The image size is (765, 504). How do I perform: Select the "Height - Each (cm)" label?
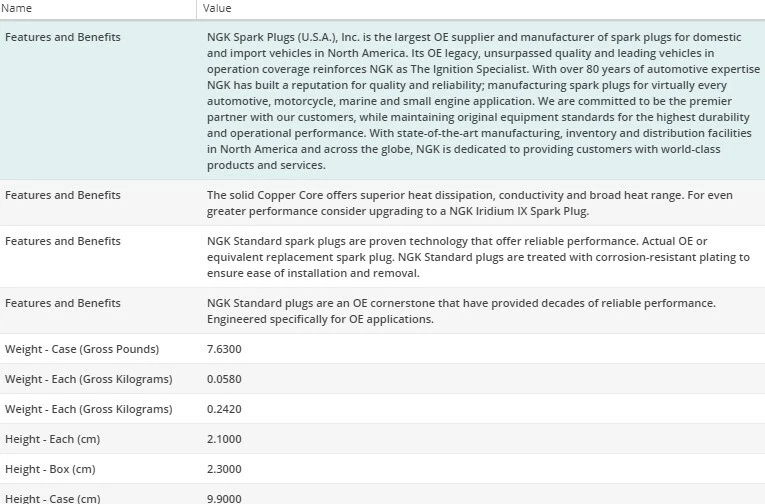(x=52, y=439)
